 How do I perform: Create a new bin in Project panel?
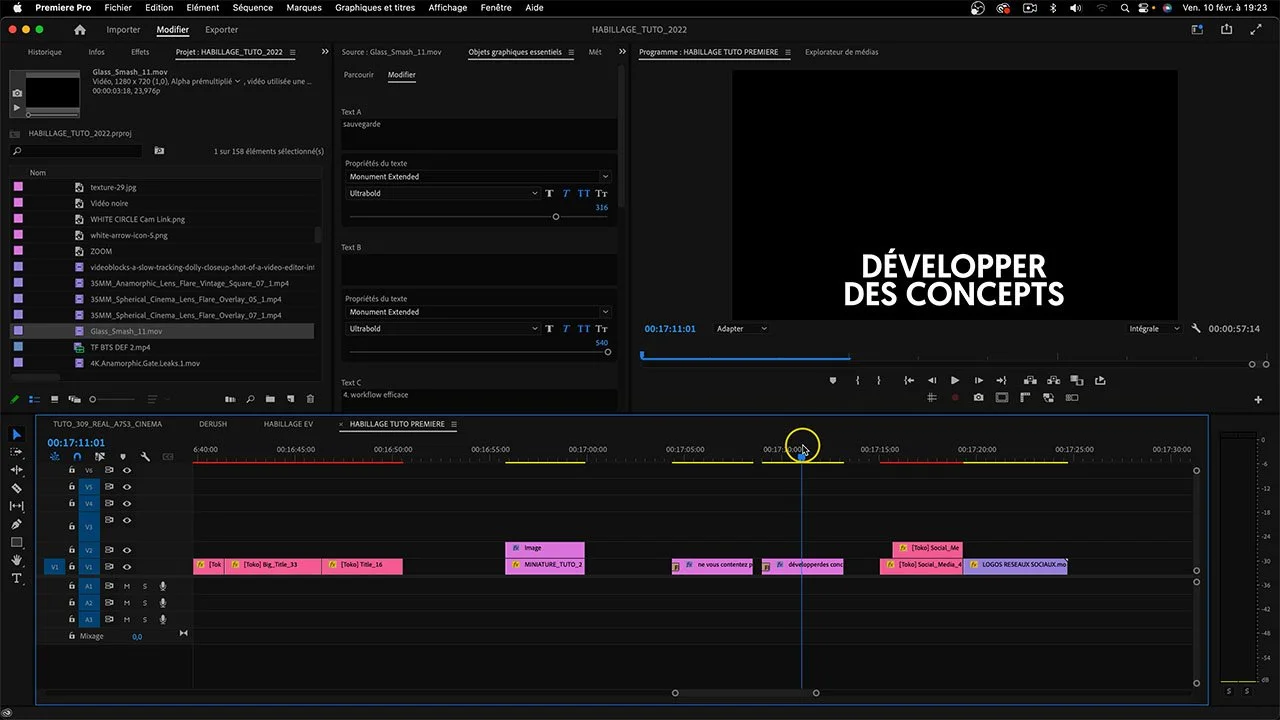point(270,399)
